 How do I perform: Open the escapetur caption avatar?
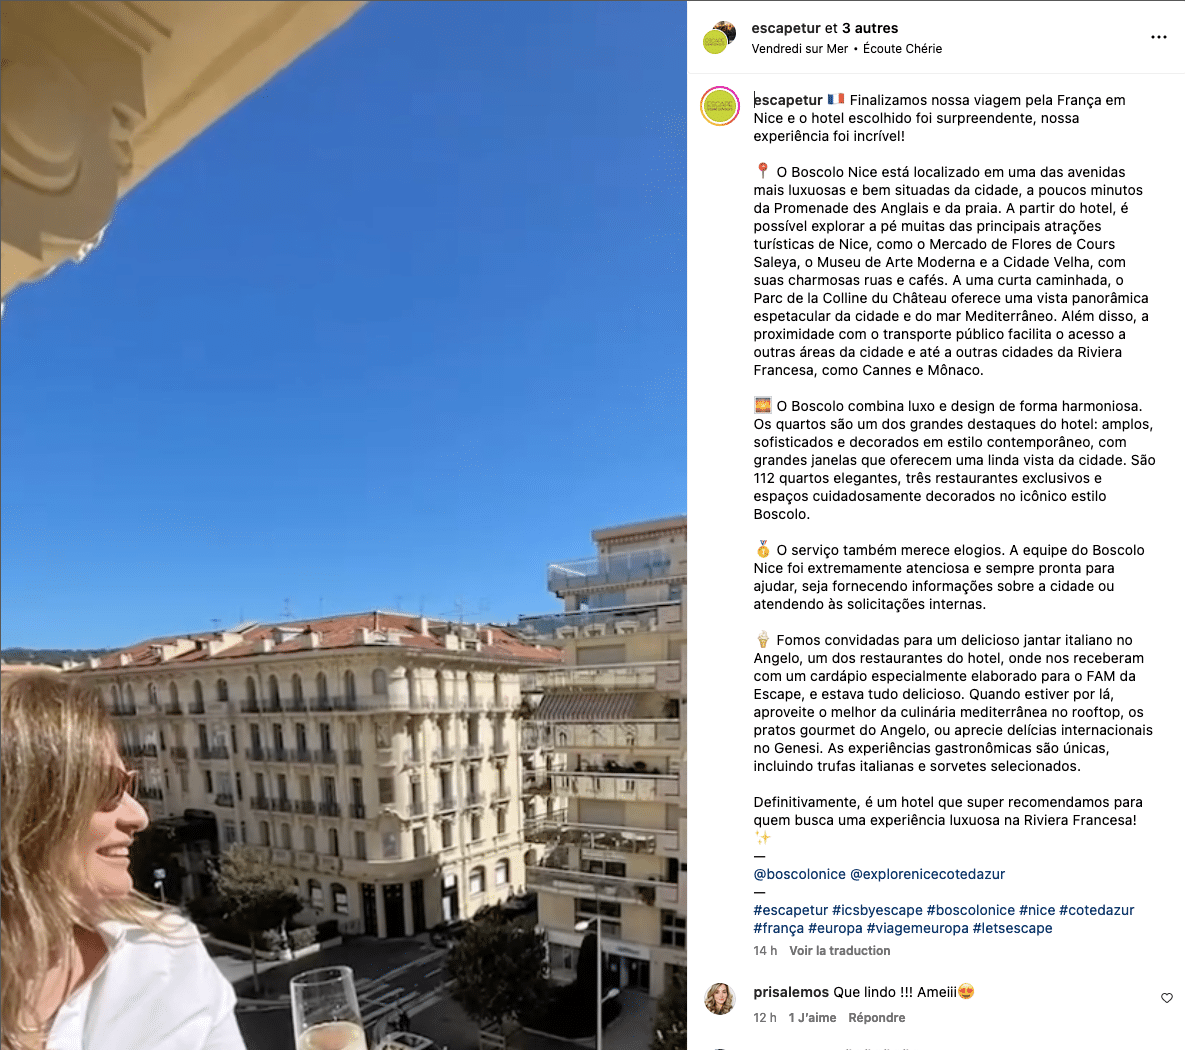(719, 106)
